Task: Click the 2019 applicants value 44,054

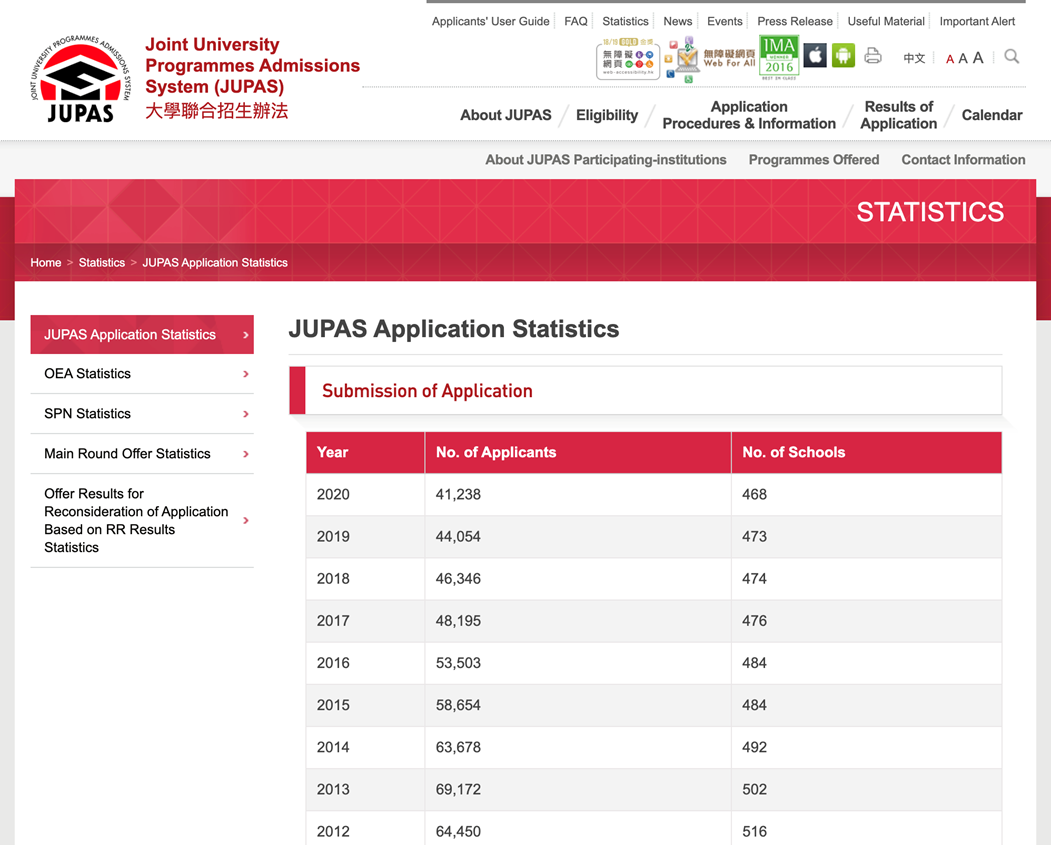Action: pos(458,537)
